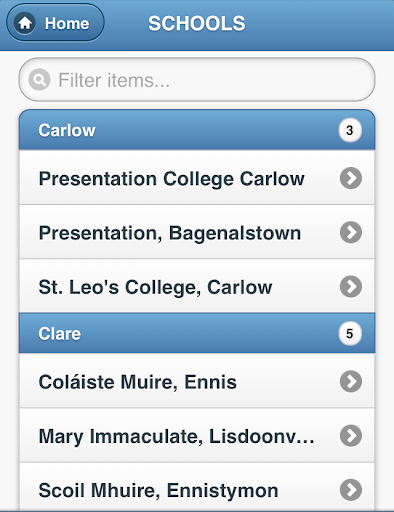The height and width of the screenshot is (512, 394).
Task: Click arrow icon beside Scoil Mhuire, Ennistymon
Action: tap(351, 490)
